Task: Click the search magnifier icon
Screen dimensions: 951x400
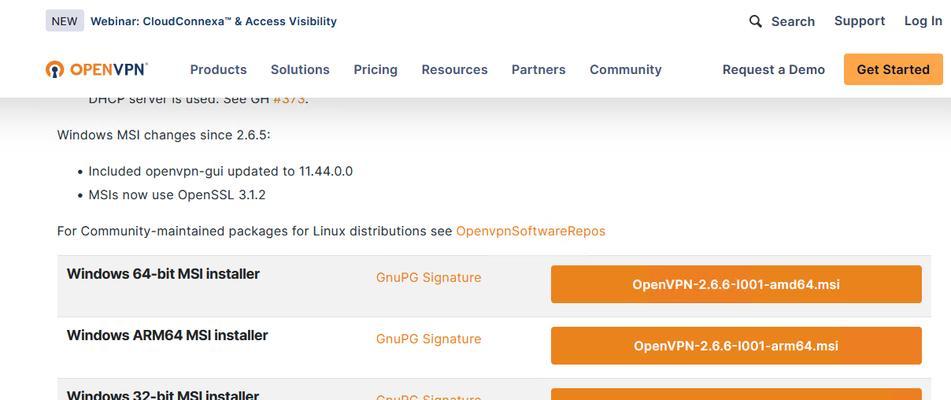Action: point(756,21)
